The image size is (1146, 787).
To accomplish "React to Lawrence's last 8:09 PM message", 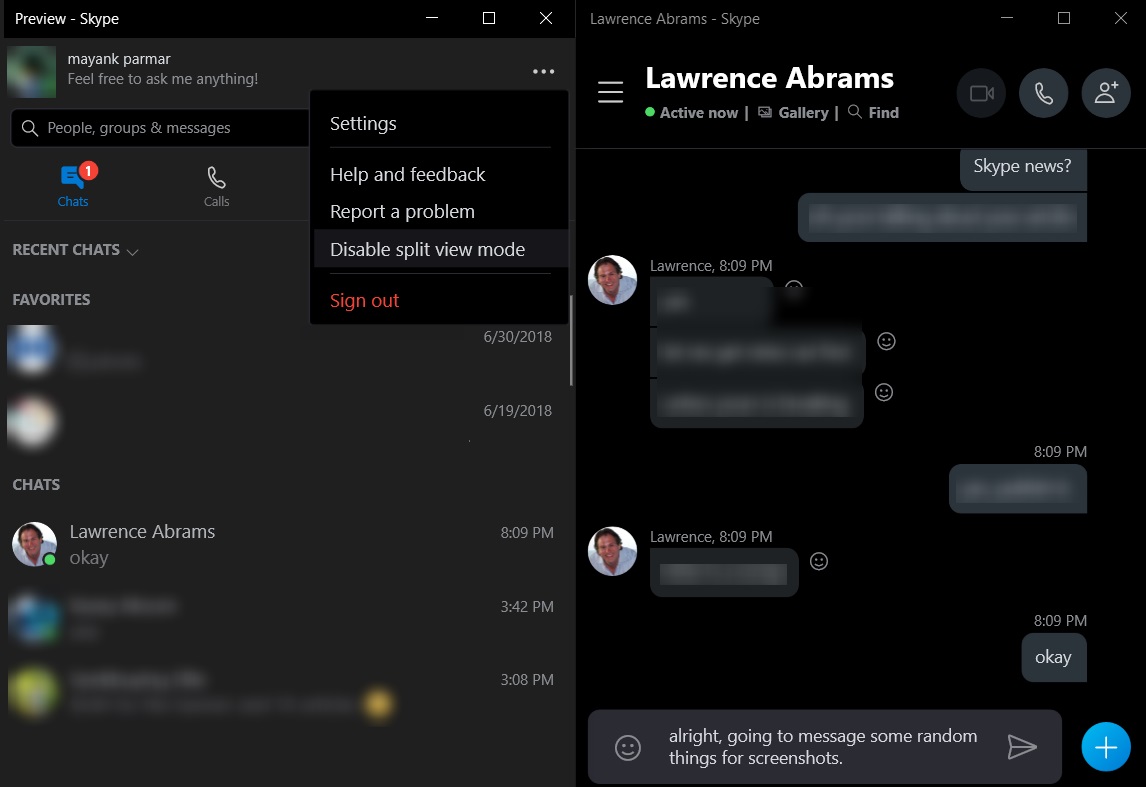I will click(819, 561).
